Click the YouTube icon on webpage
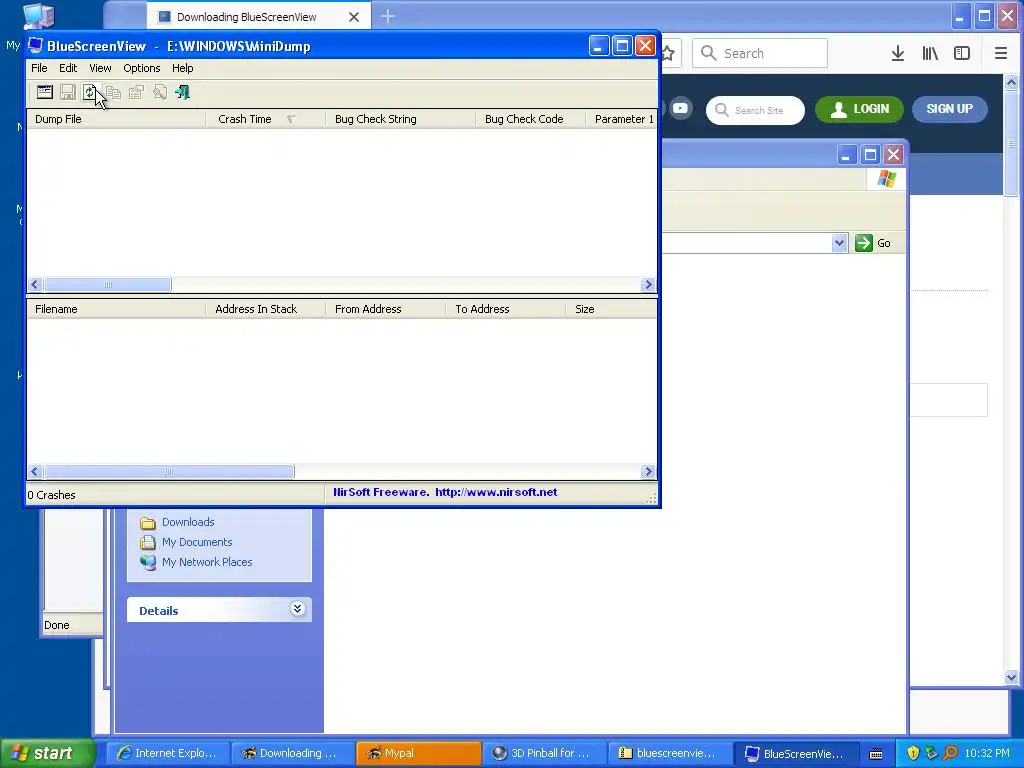Viewport: 1024px width, 768px height. tap(680, 108)
